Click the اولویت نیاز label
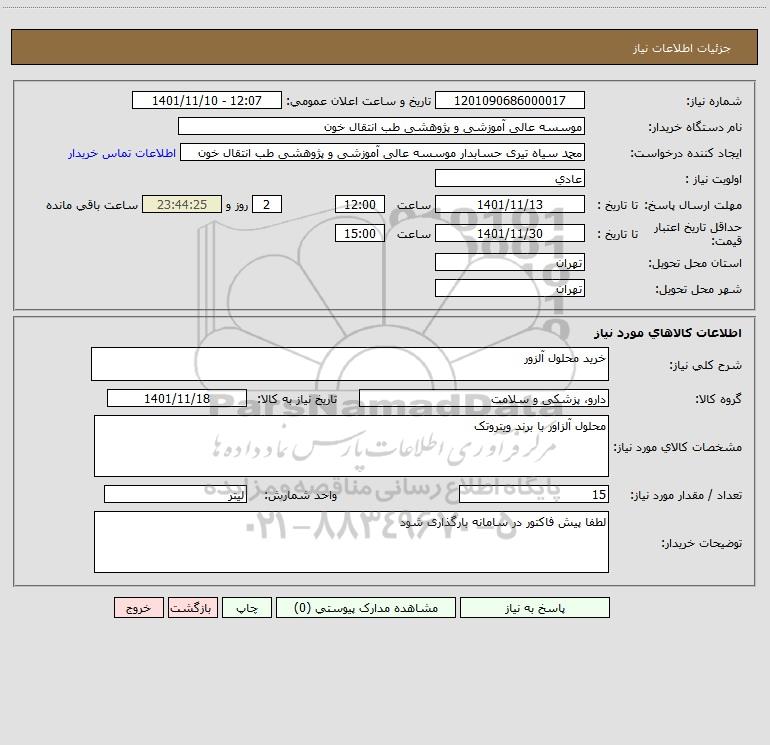Image resolution: width=770 pixels, height=745 pixels. click(x=714, y=179)
